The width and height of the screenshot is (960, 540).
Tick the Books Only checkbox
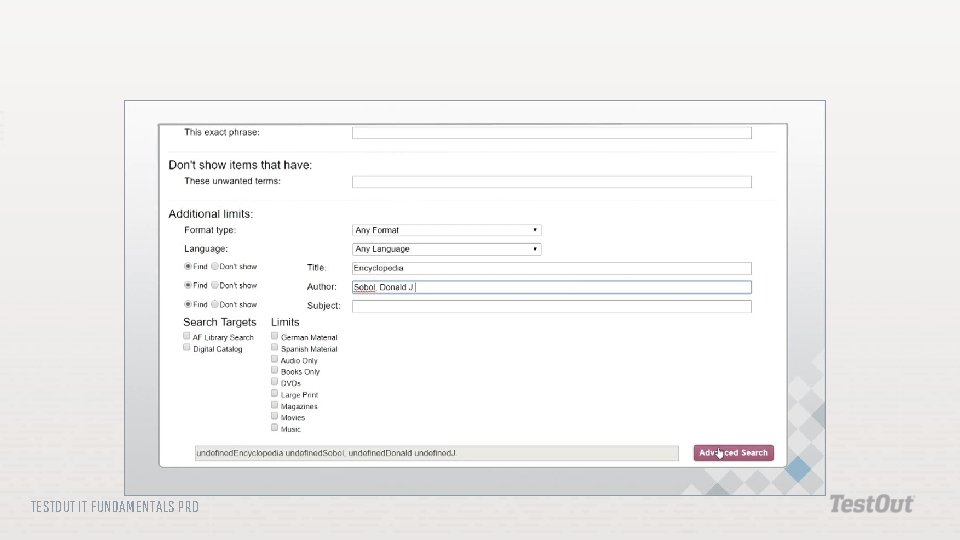click(274, 370)
